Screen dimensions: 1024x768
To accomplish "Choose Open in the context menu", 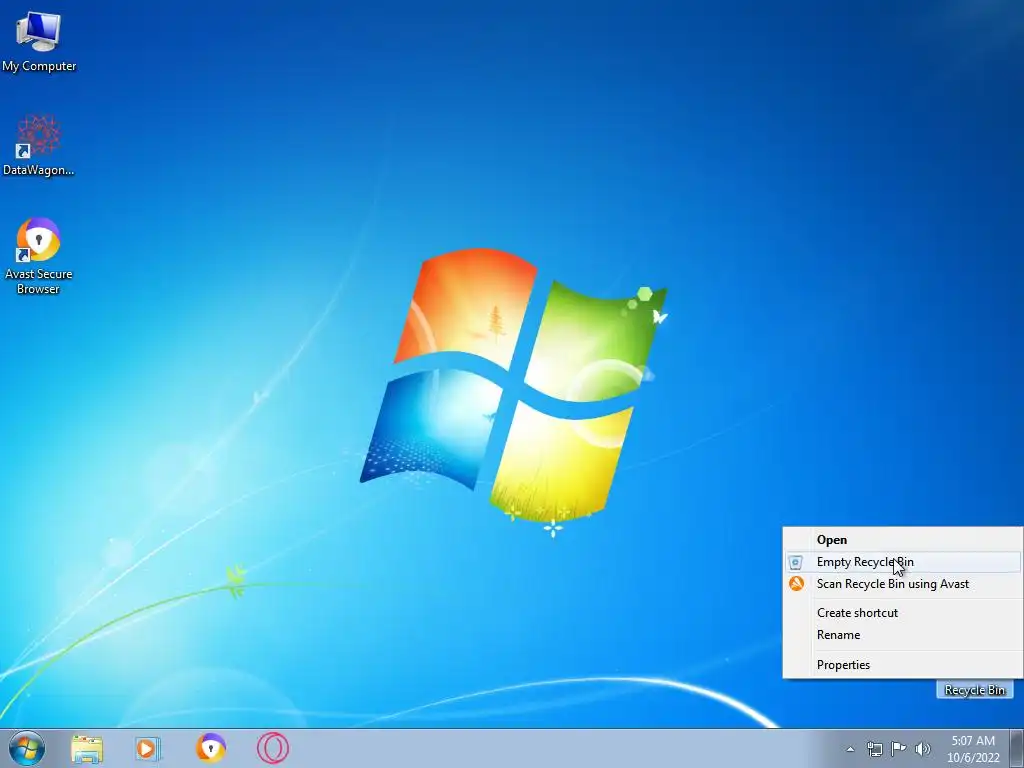I will 903,540.
